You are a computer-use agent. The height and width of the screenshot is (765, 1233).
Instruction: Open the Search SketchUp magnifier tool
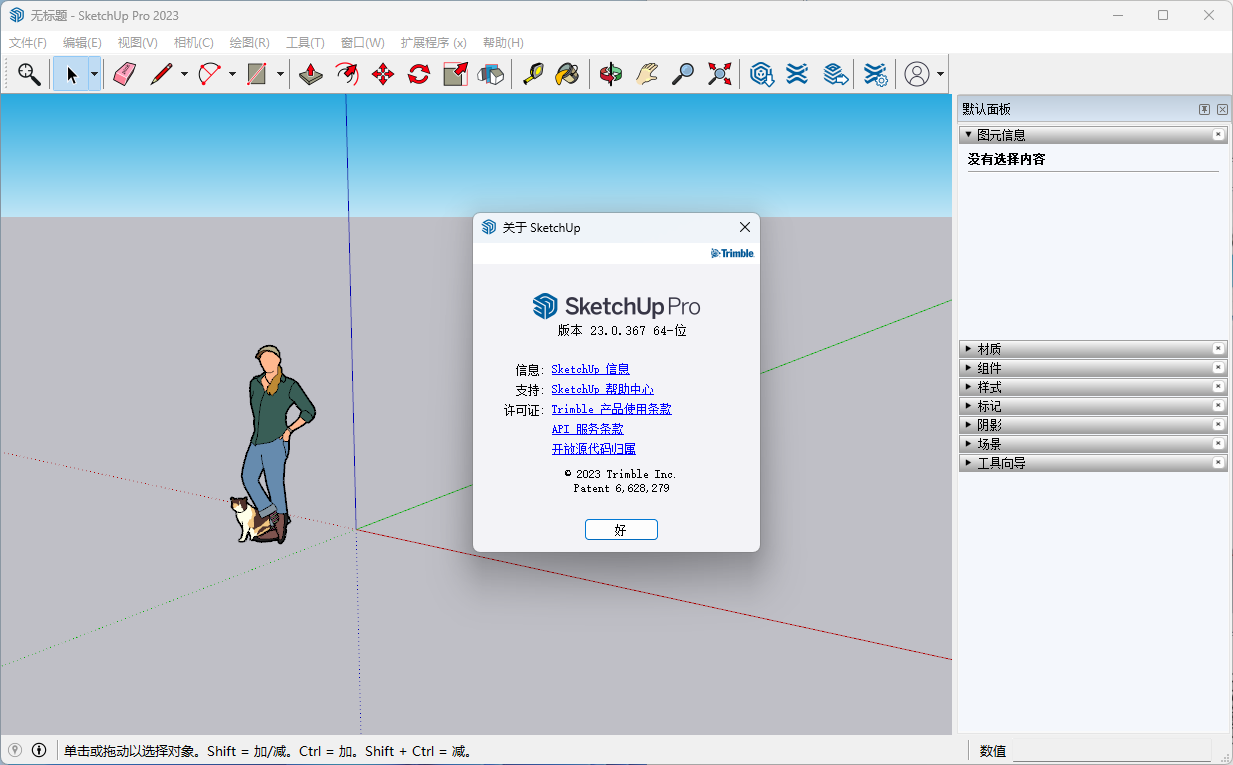[29, 74]
